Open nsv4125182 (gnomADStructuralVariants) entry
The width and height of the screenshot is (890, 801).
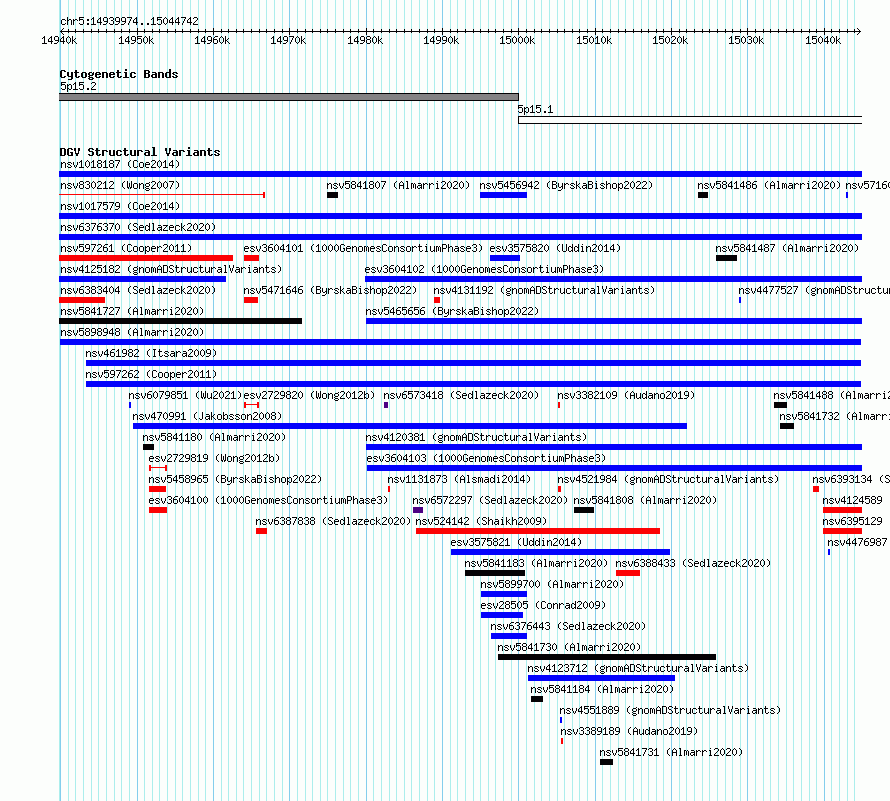[x=171, y=270]
